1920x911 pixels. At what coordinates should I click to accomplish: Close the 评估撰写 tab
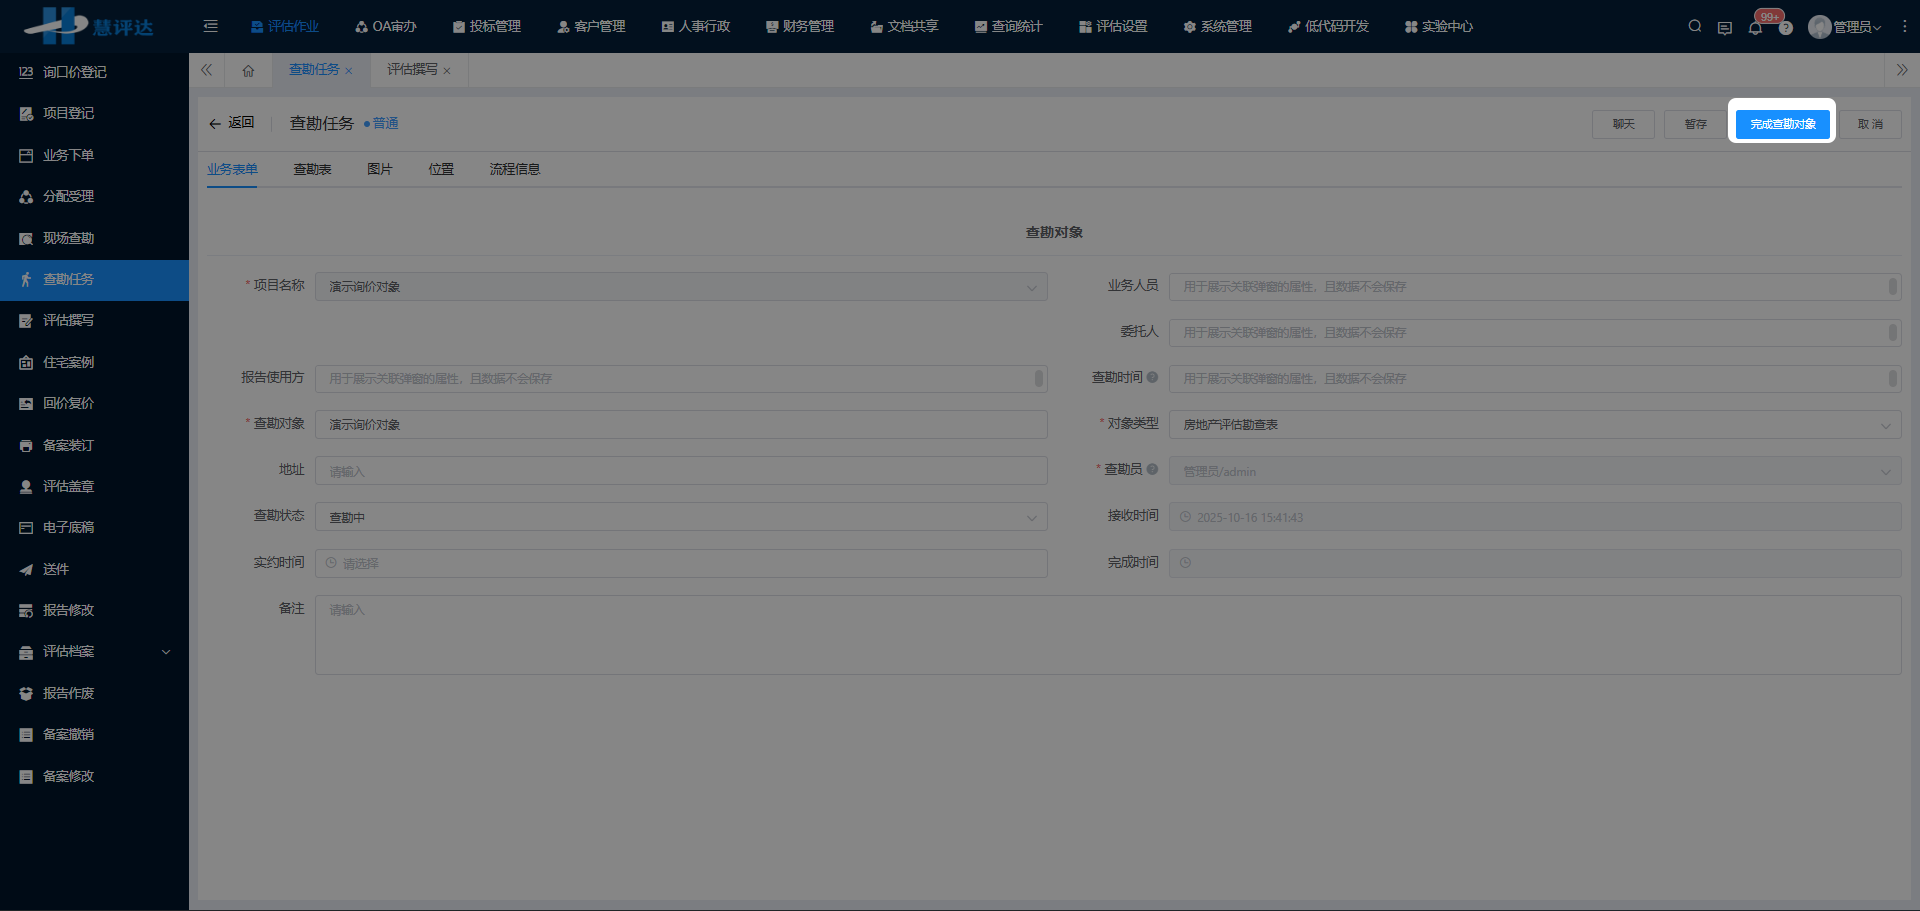[x=449, y=70]
